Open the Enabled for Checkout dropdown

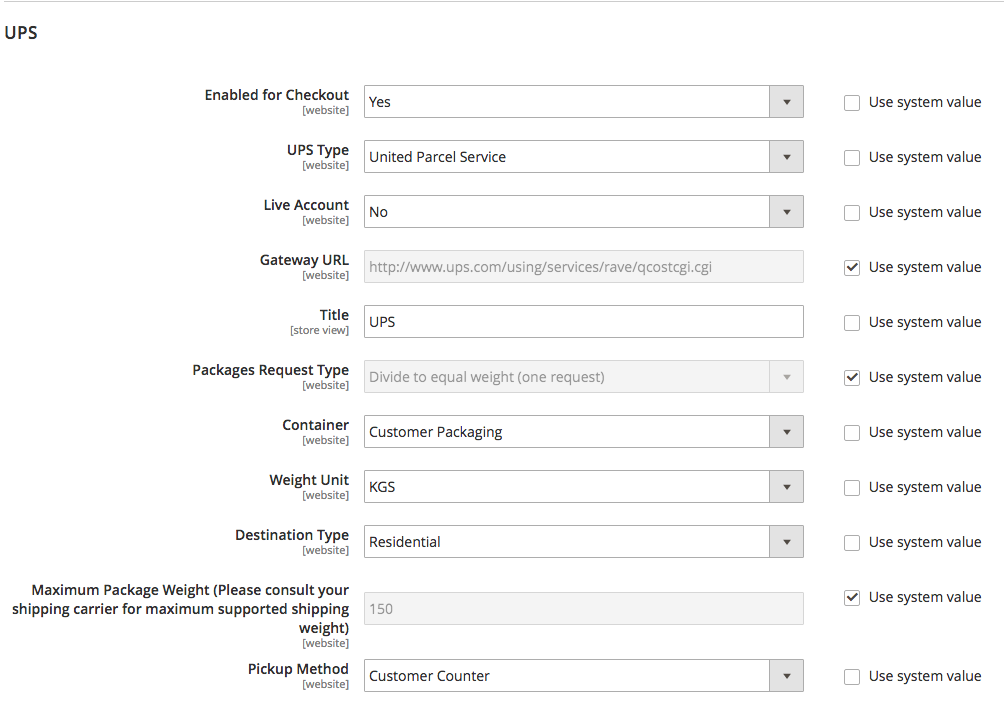pos(786,101)
